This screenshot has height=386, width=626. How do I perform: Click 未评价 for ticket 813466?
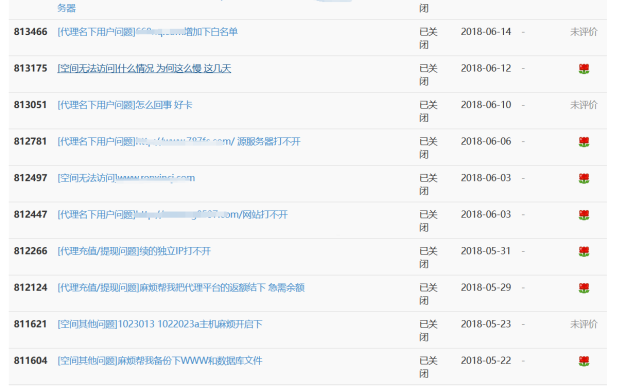pyautogui.click(x=584, y=32)
